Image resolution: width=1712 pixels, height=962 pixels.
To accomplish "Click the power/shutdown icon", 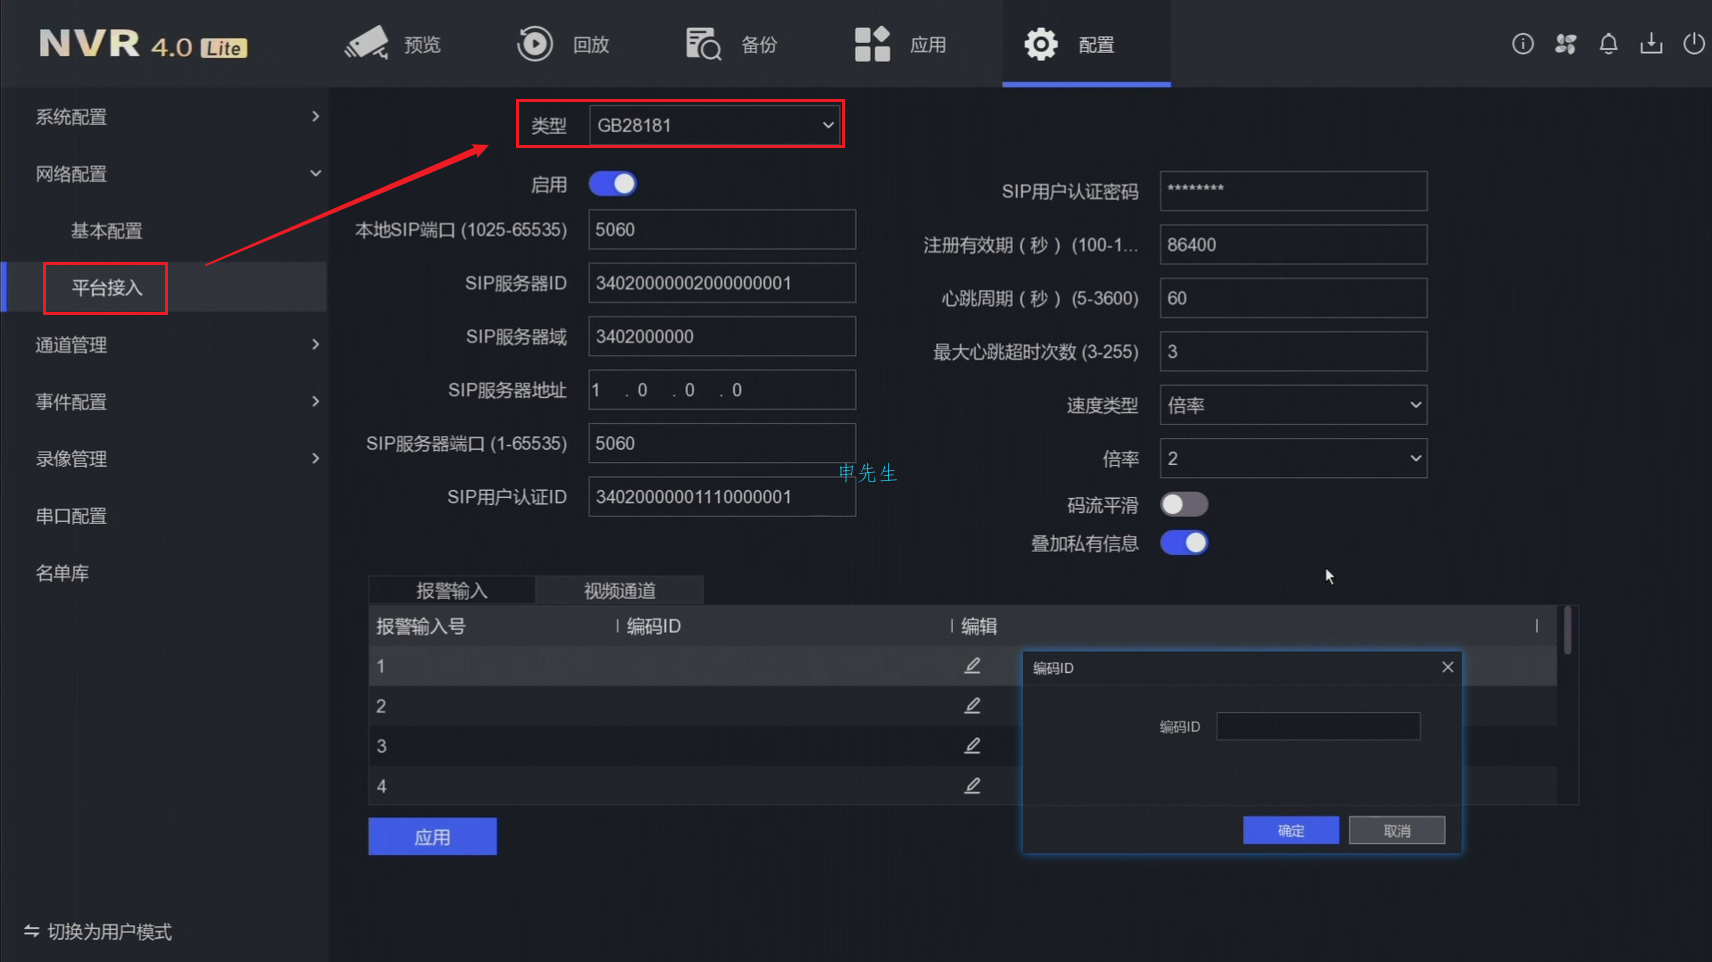I will click(x=1694, y=43).
